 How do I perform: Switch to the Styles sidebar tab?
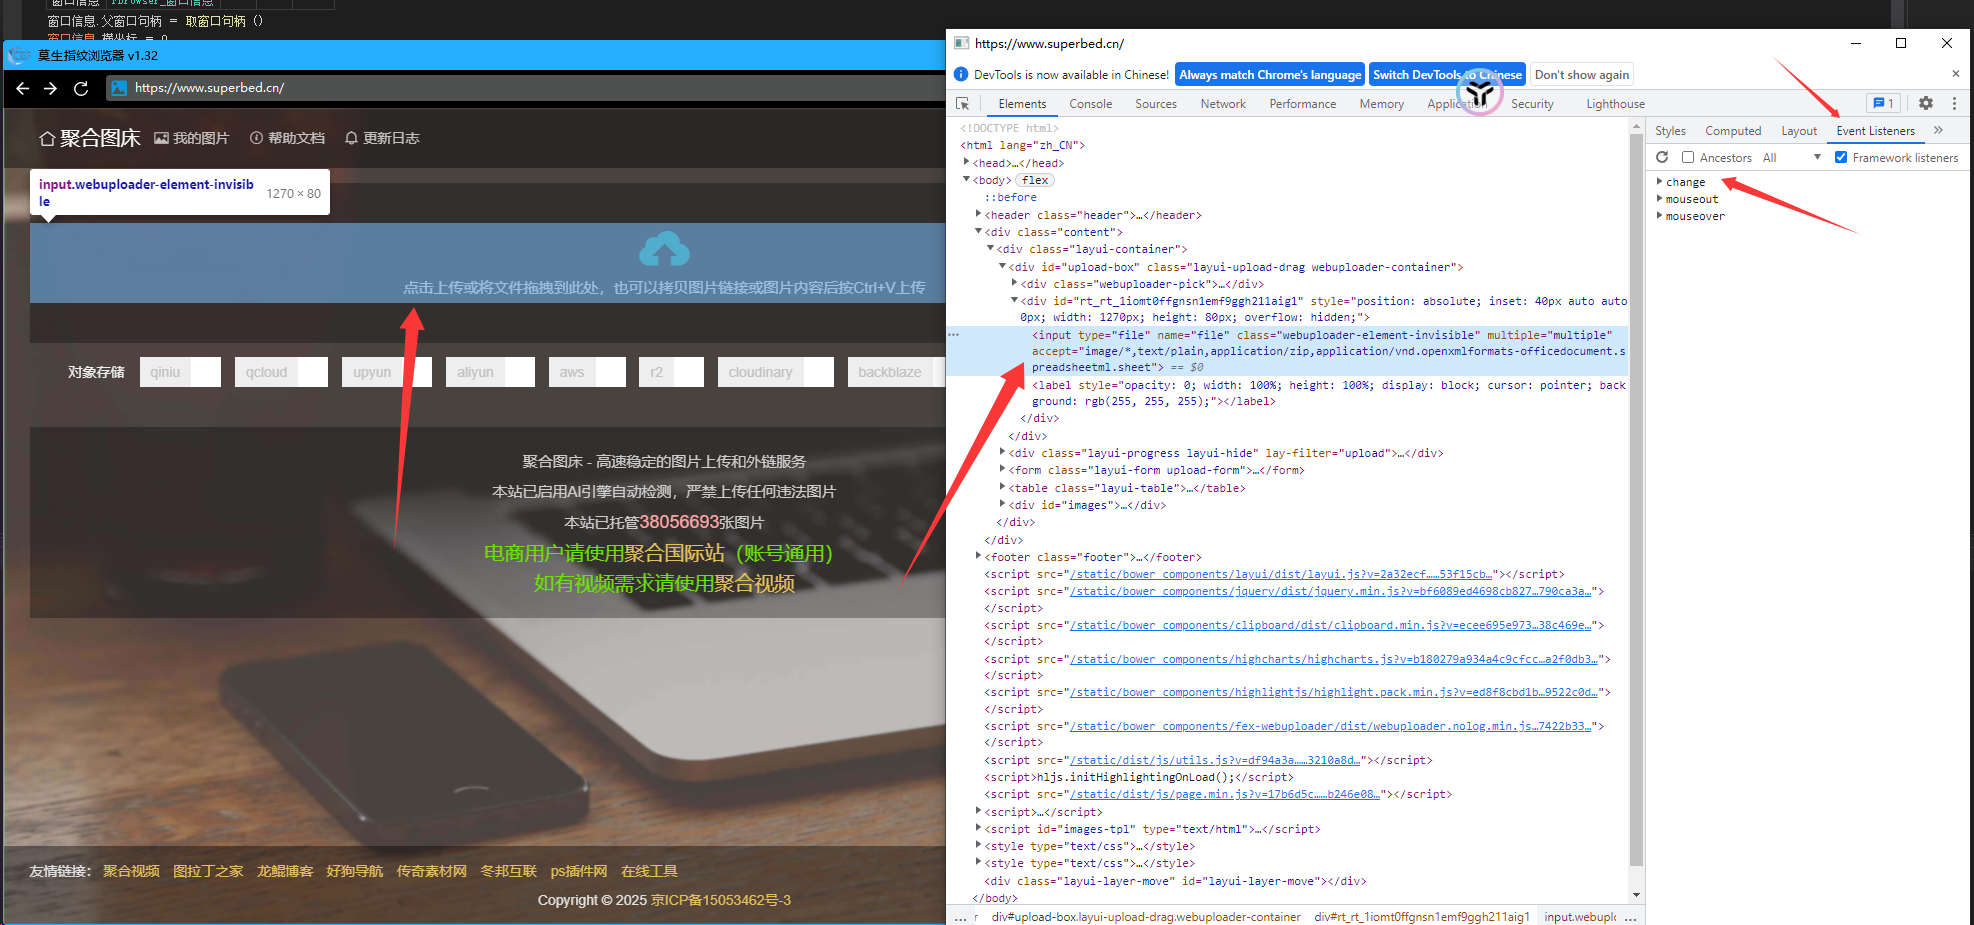[x=1670, y=131]
